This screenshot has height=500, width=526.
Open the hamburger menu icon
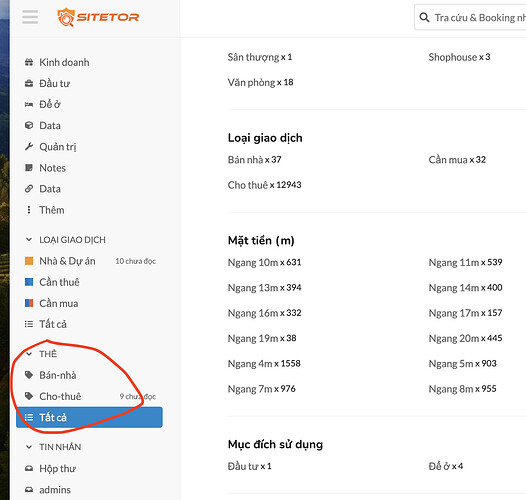[30, 17]
